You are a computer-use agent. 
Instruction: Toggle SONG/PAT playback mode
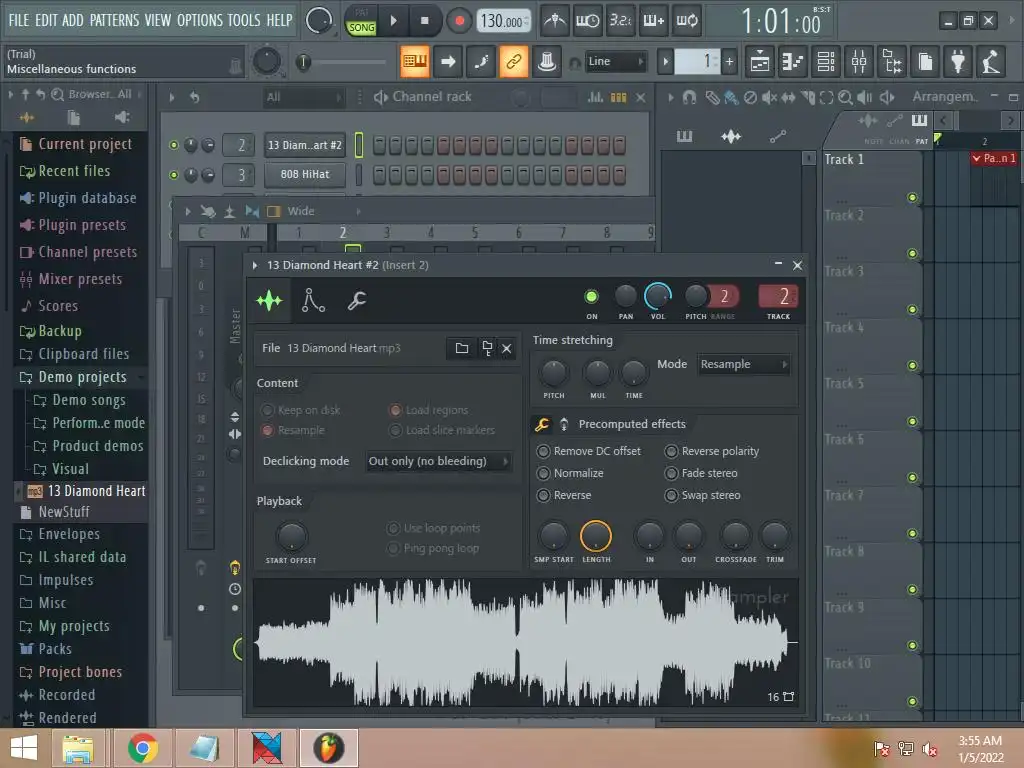361,21
